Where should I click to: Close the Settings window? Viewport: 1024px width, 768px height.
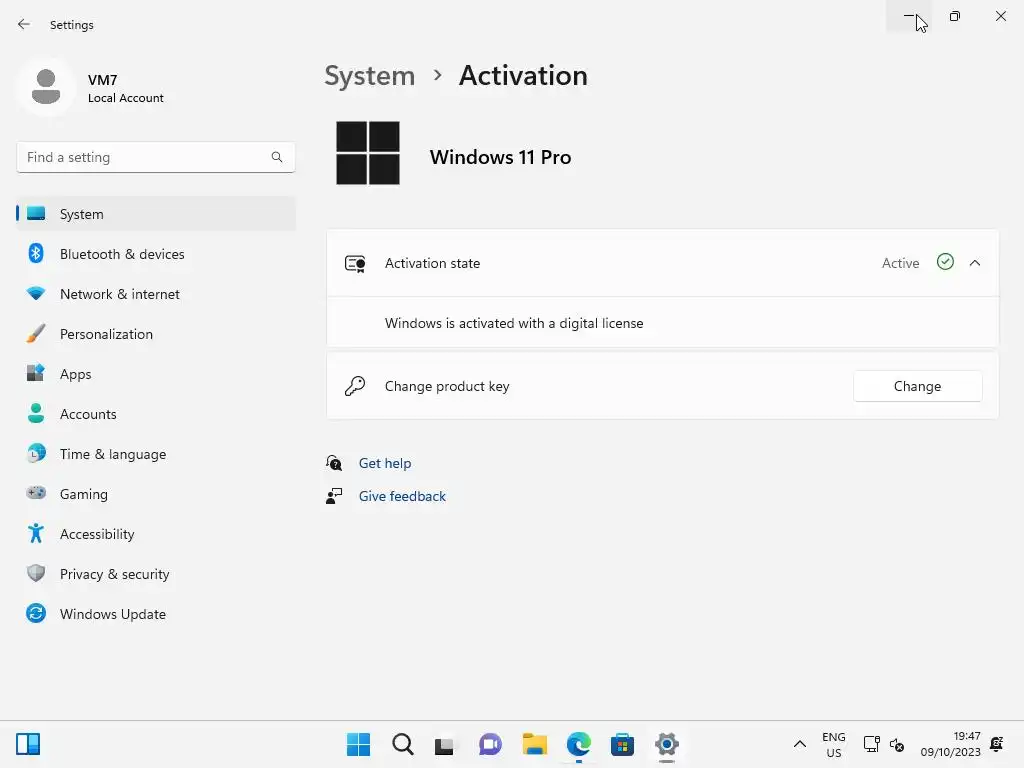click(x=1000, y=16)
